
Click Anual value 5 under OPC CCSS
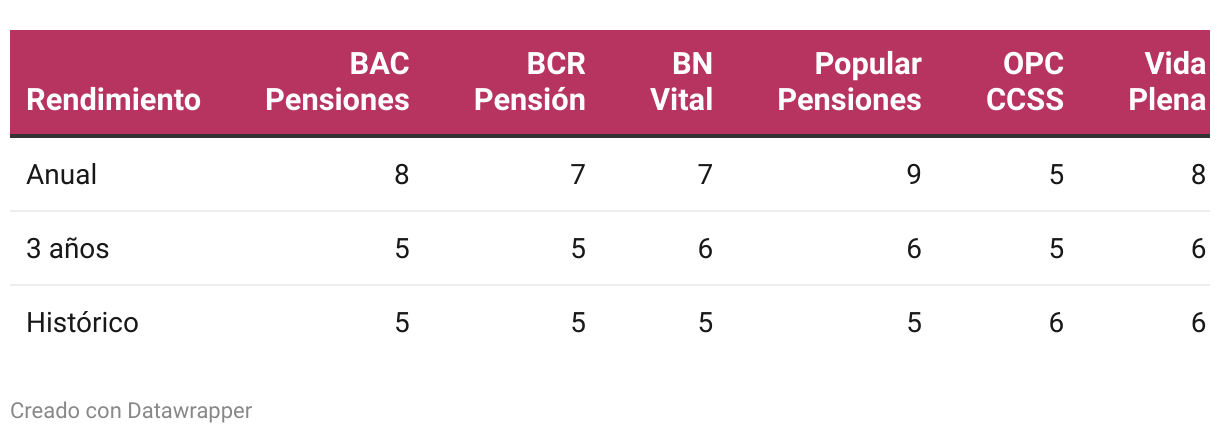[x=1057, y=174]
